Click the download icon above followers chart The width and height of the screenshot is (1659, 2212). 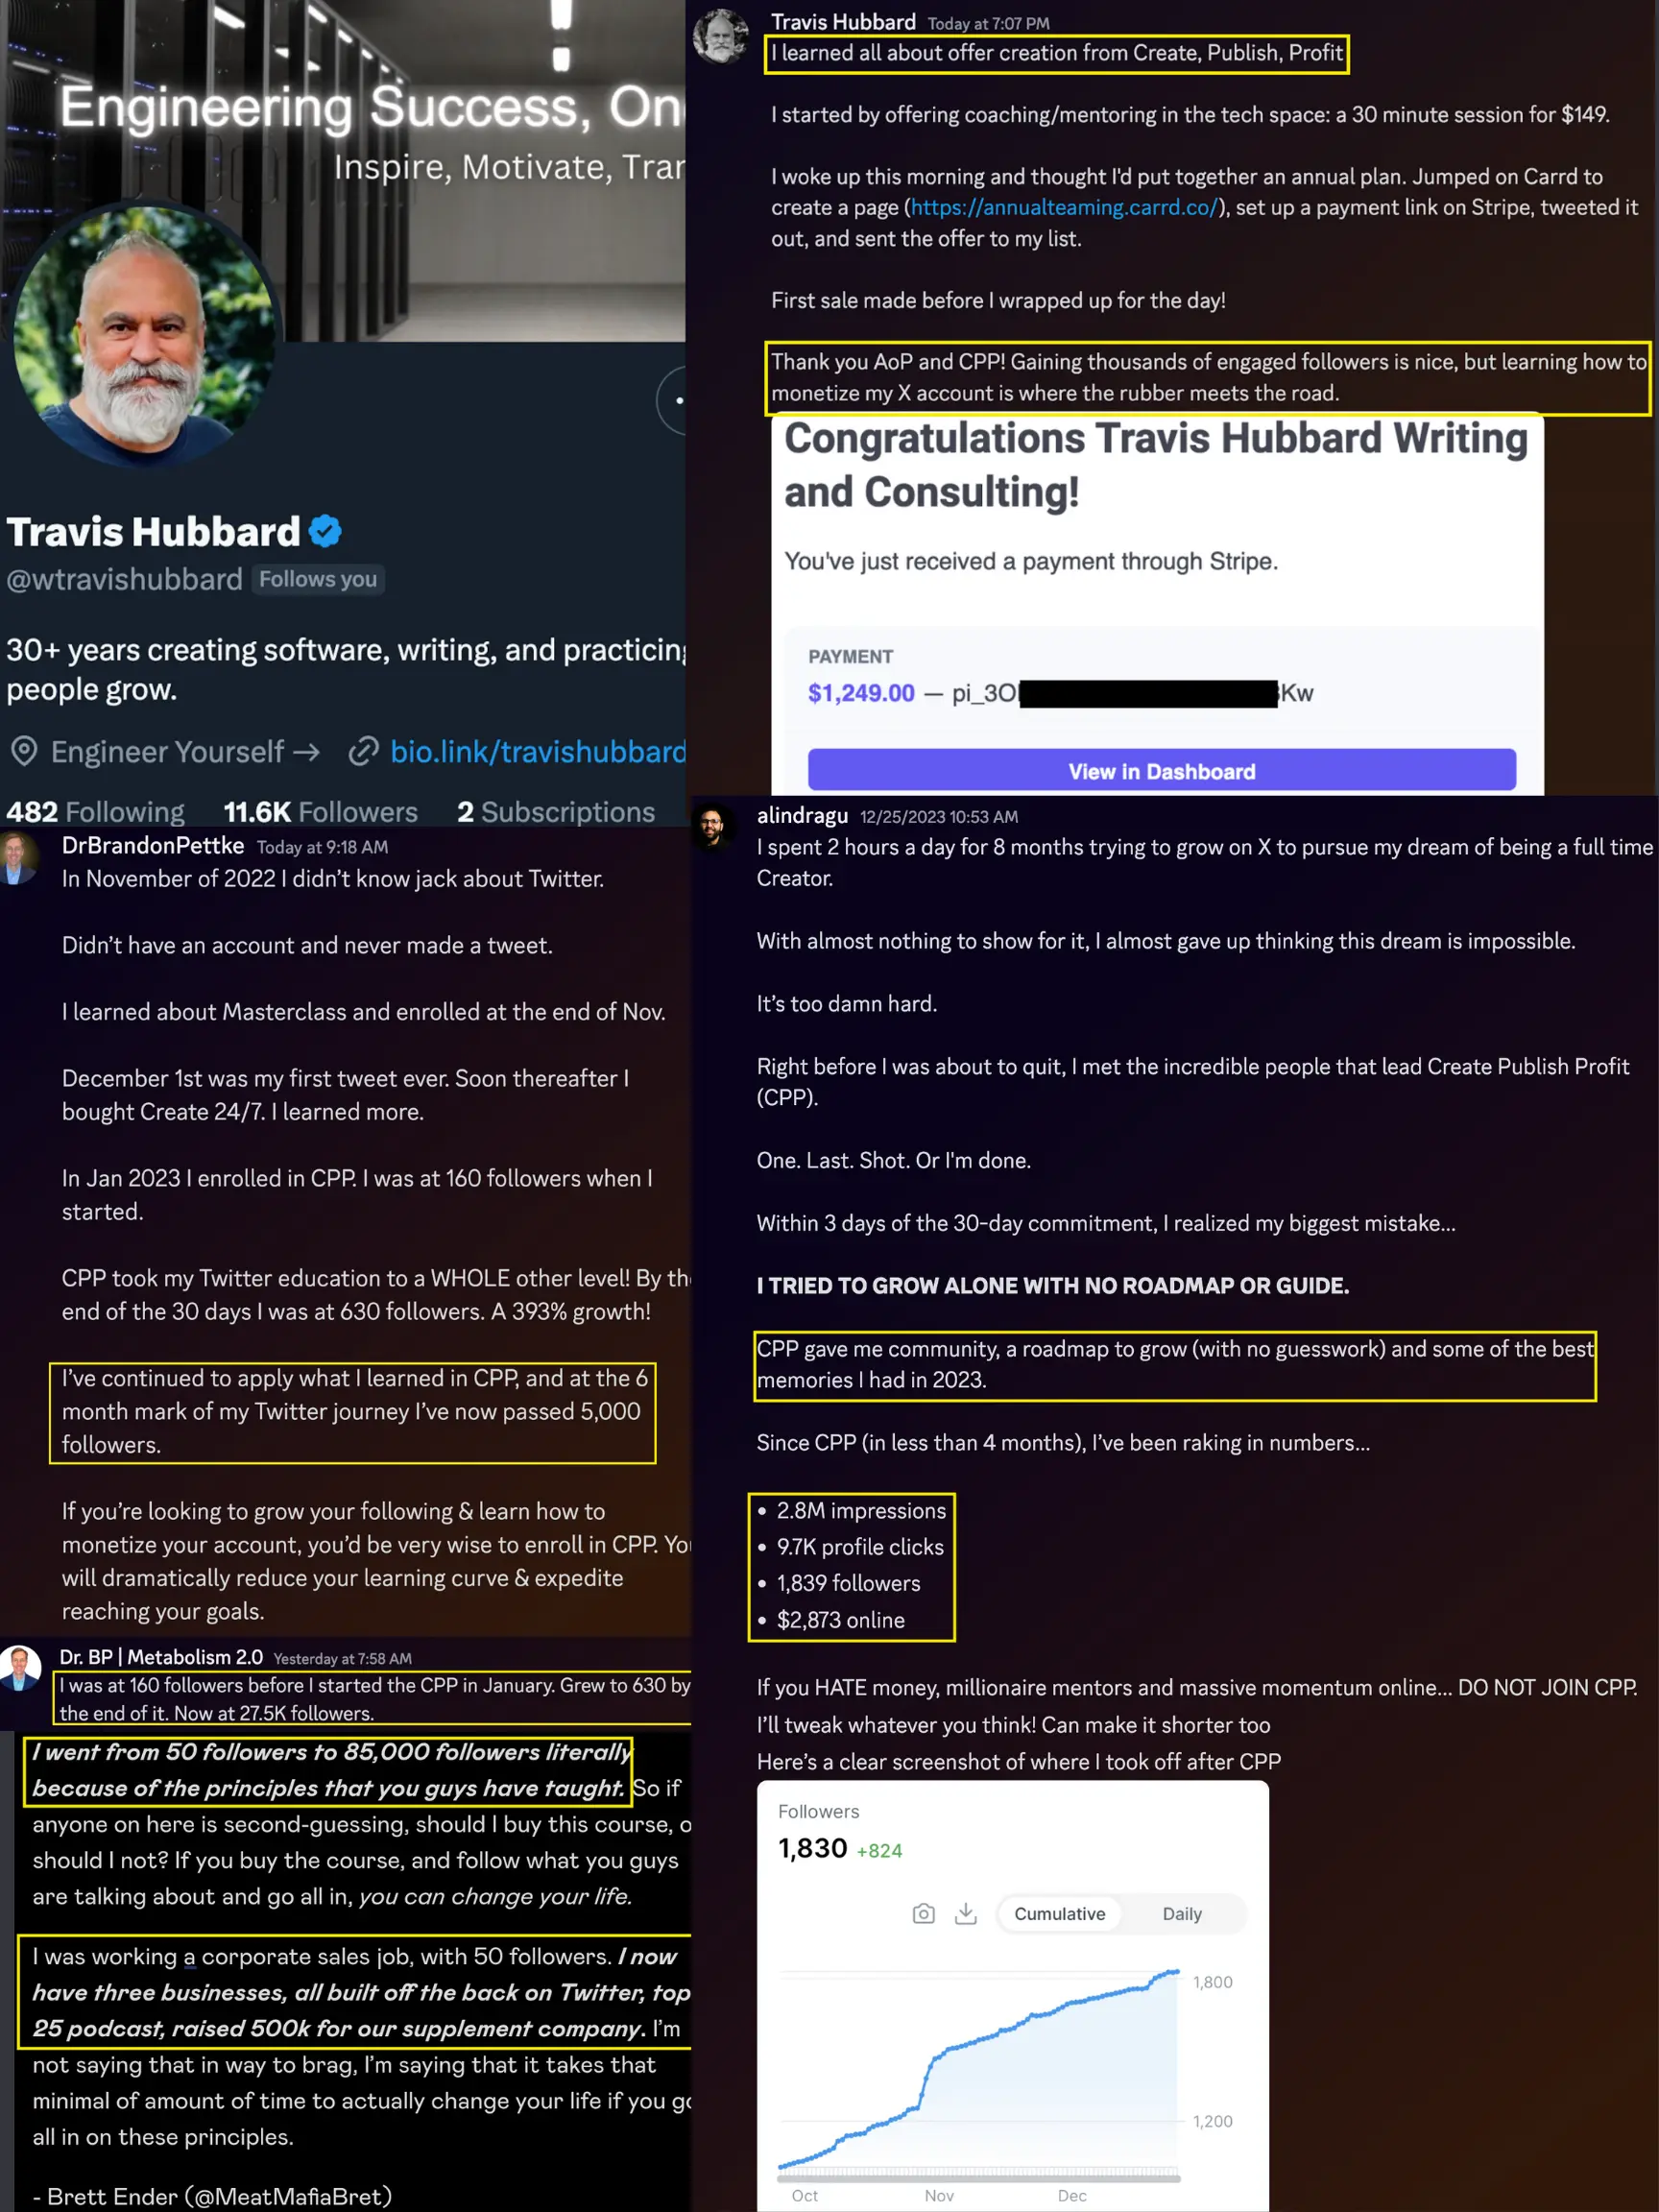coord(965,1913)
